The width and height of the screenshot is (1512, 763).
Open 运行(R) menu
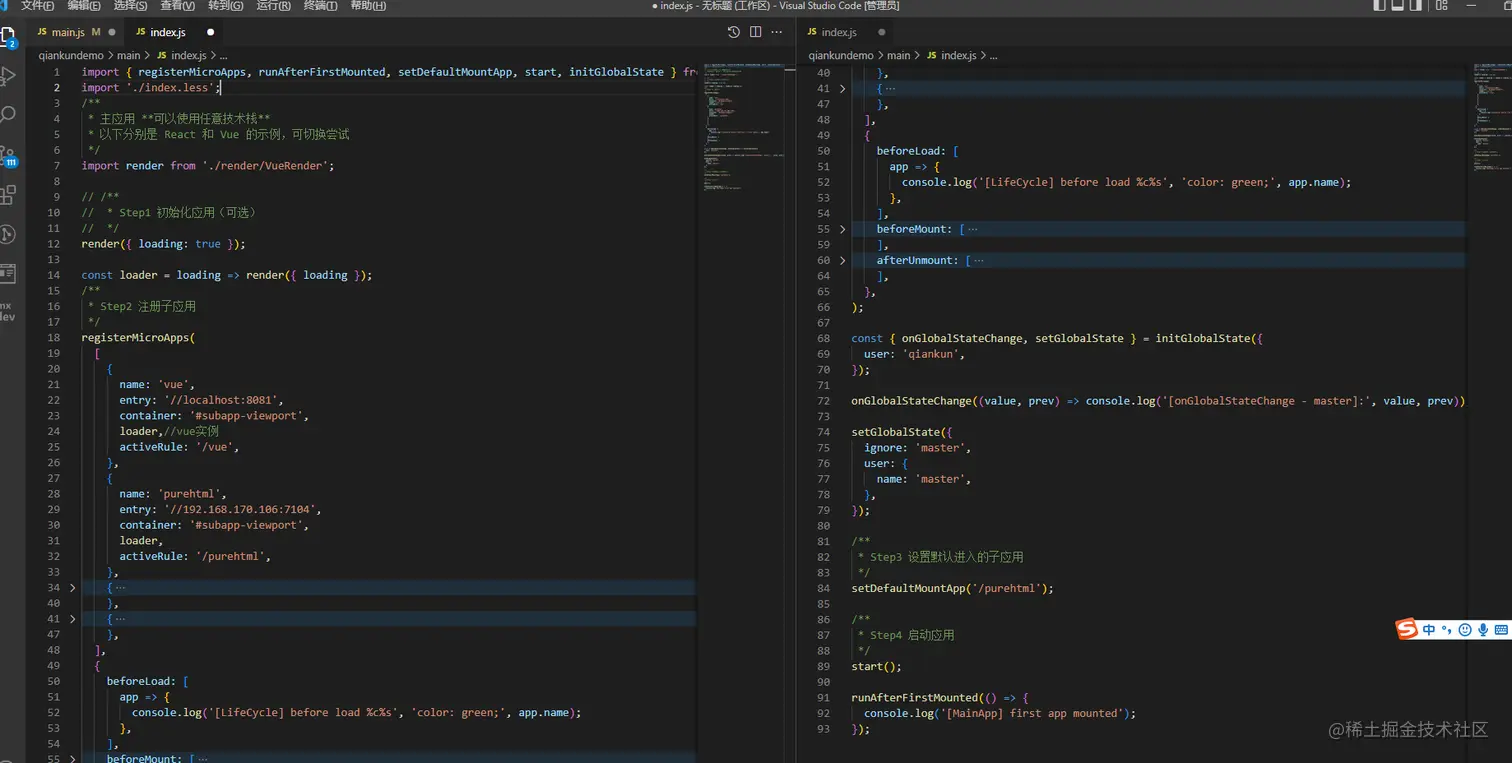coord(274,5)
